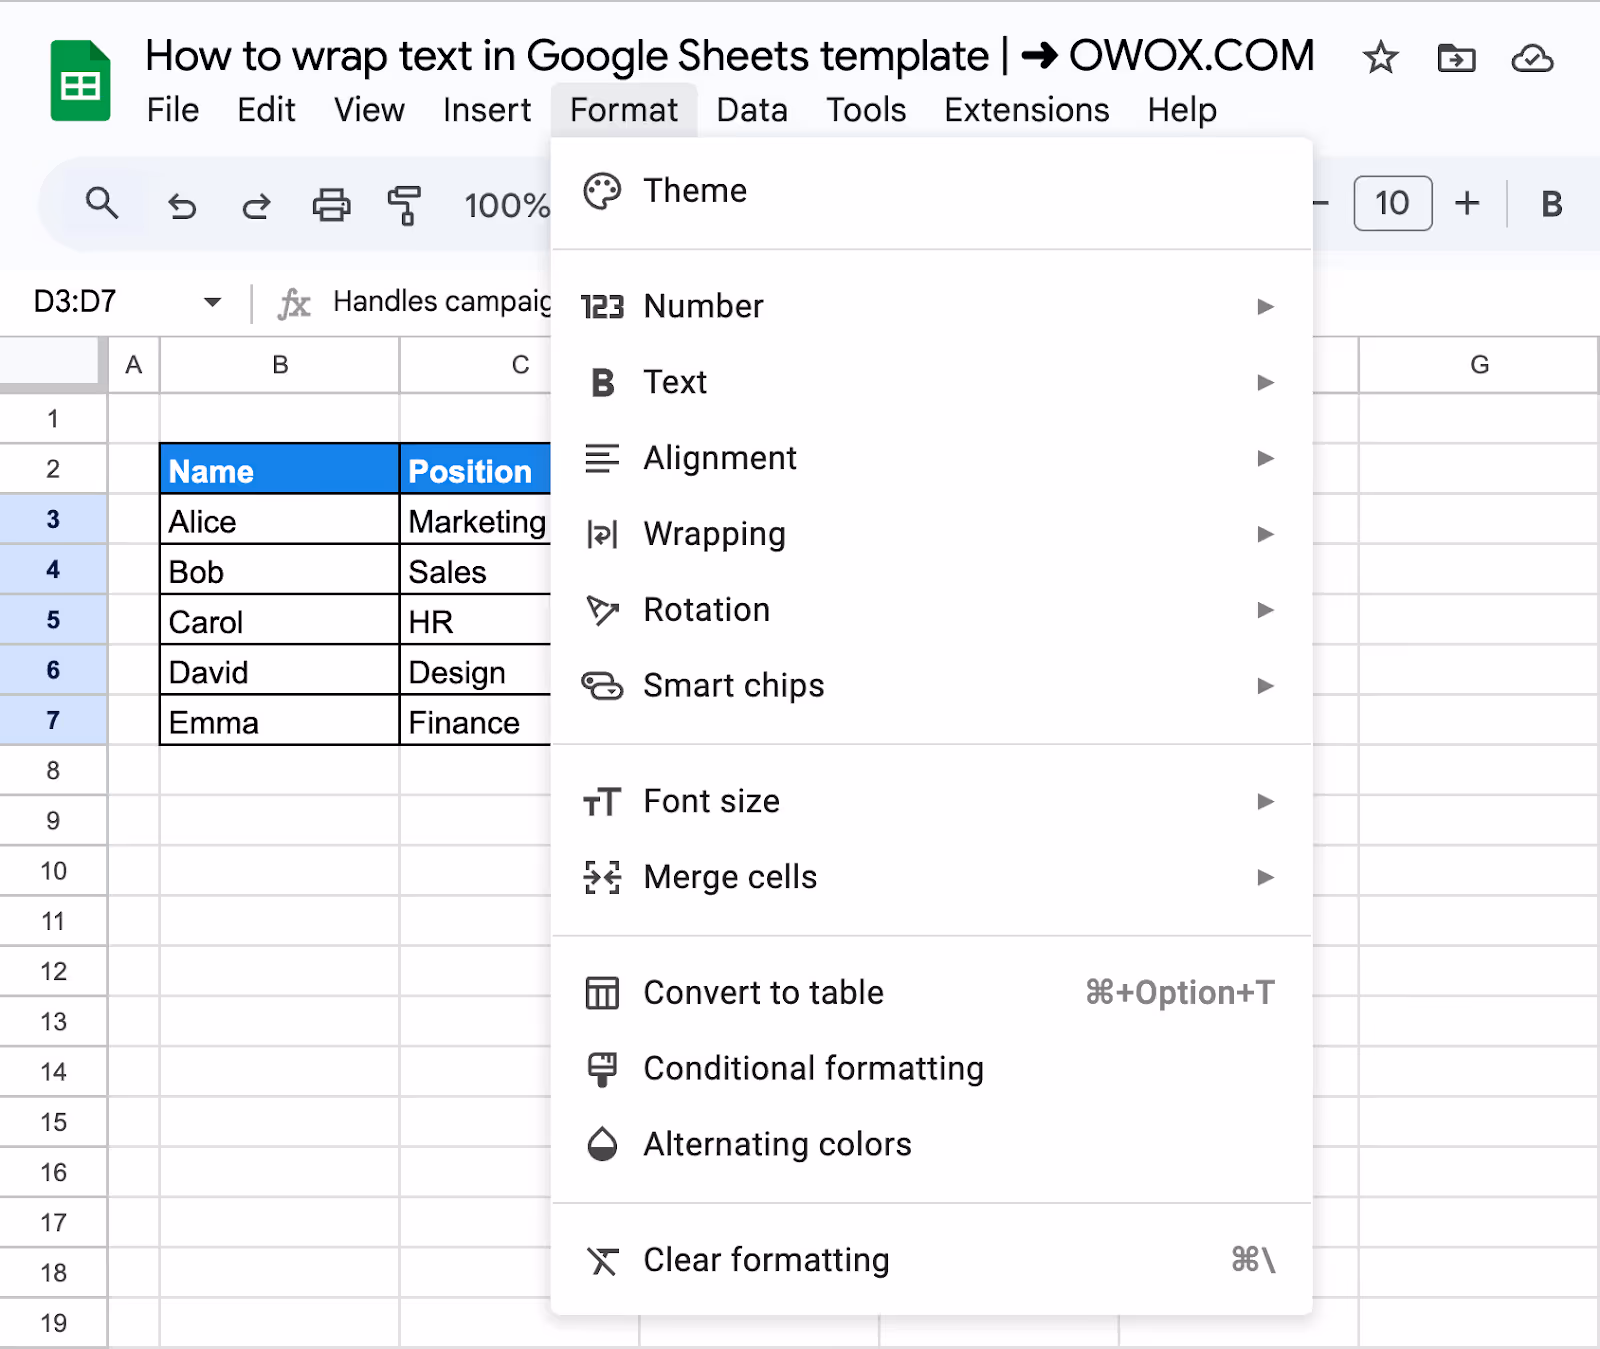1600x1349 pixels.
Task: Open the name box dropdown arrow
Action: point(212,302)
